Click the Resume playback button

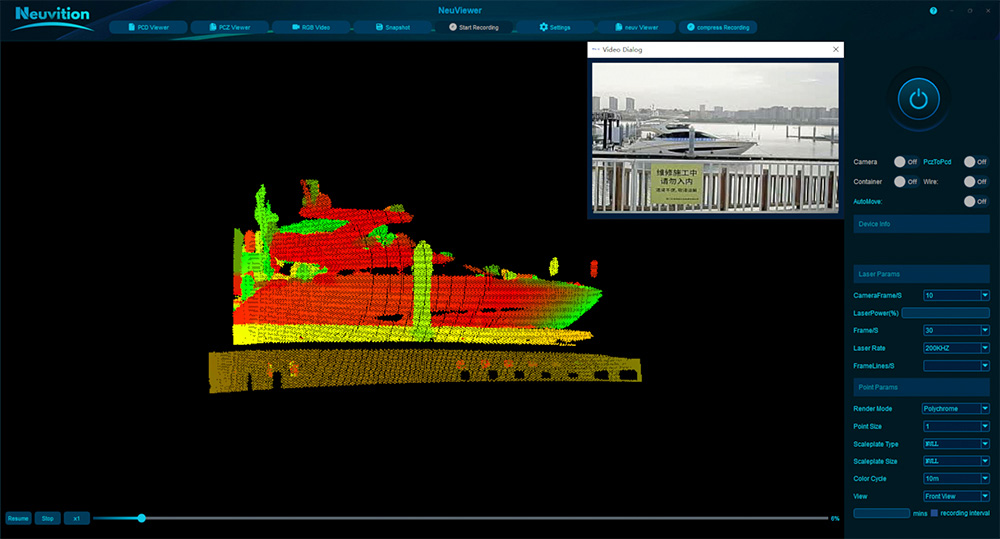(18, 519)
